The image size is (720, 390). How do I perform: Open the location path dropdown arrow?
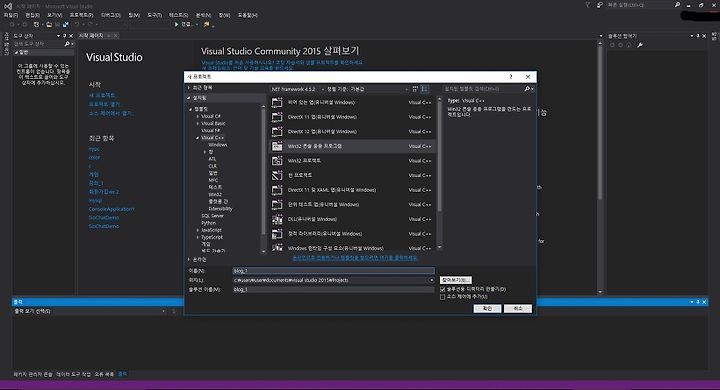click(431, 280)
